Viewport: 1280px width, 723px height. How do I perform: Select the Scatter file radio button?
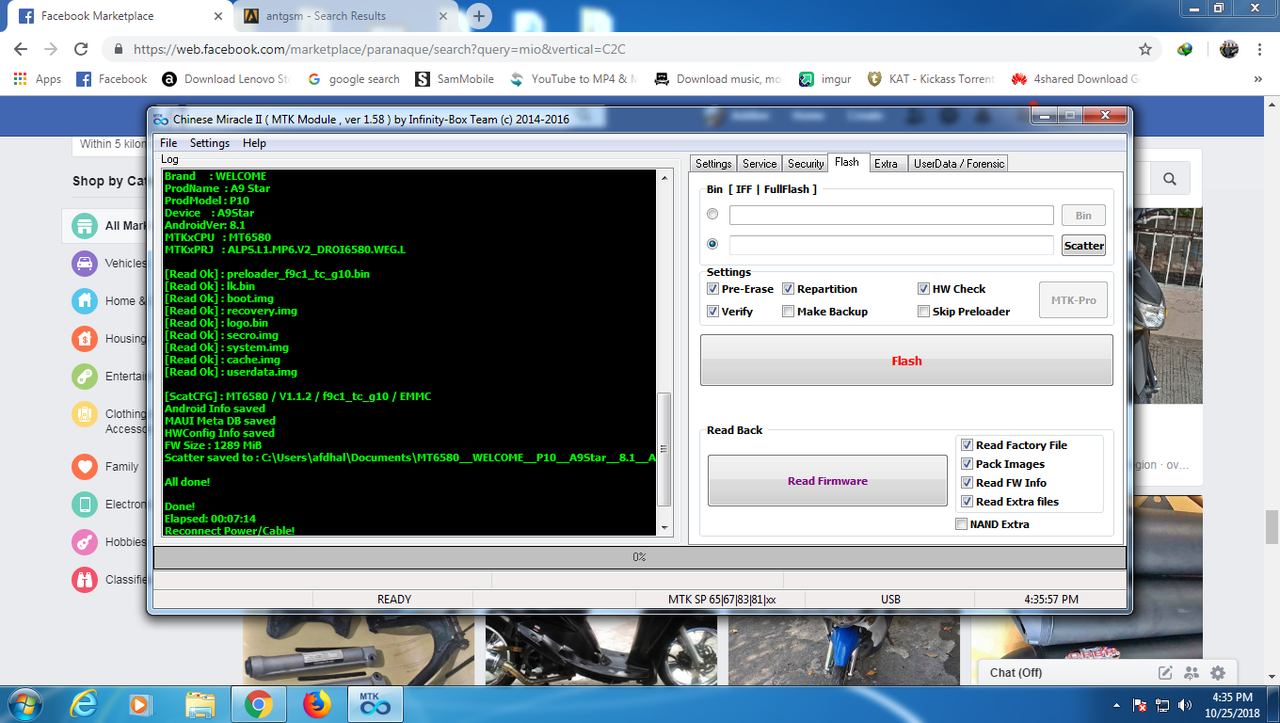coord(712,243)
